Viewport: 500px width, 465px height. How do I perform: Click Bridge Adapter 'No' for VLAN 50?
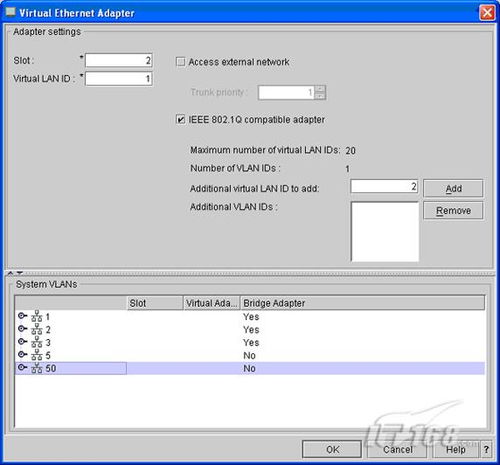249,368
